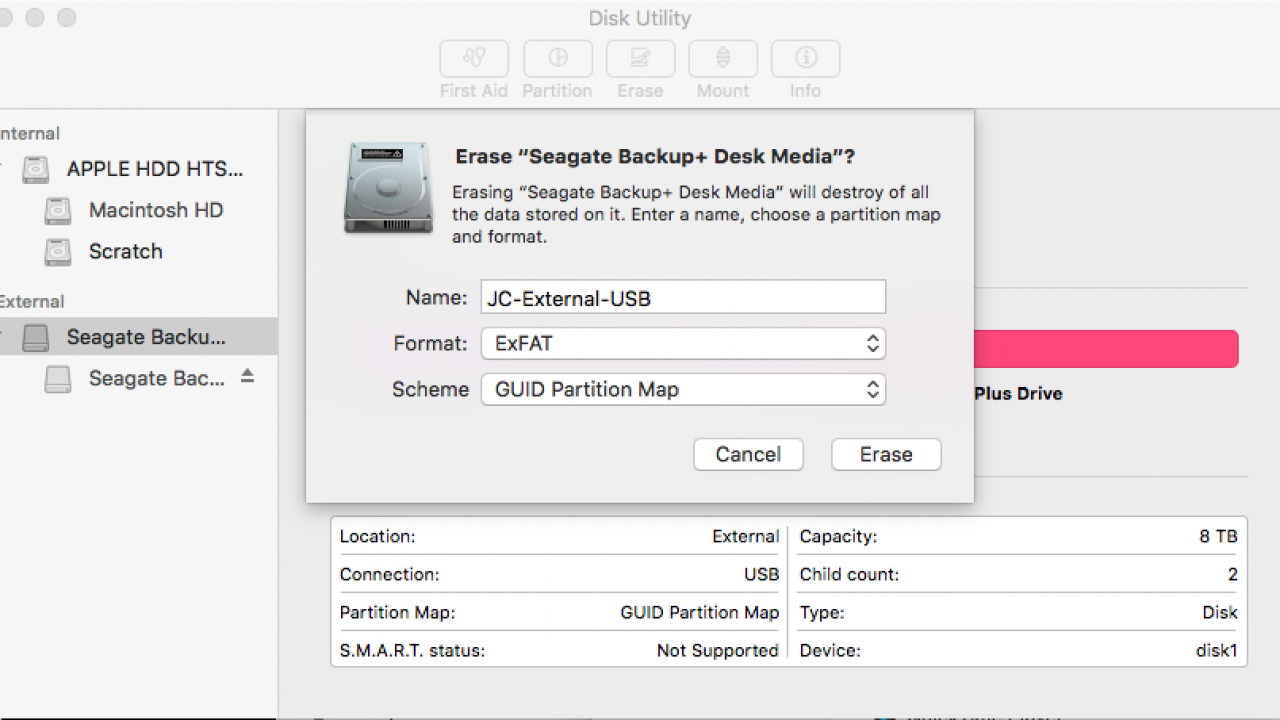
Task: Click the Cancel button
Action: pyautogui.click(x=748, y=454)
